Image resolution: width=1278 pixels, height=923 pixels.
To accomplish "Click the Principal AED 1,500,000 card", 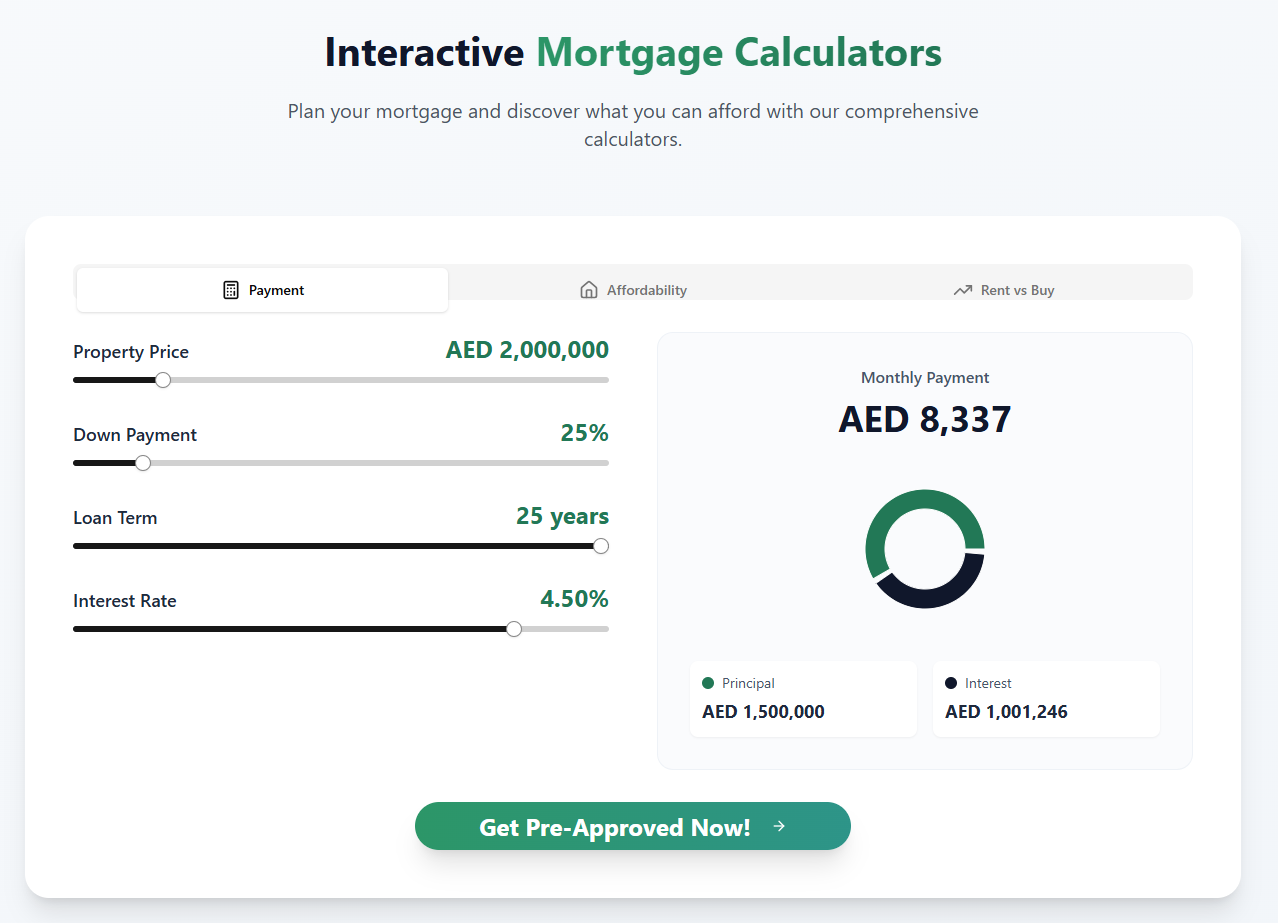I will click(x=803, y=699).
